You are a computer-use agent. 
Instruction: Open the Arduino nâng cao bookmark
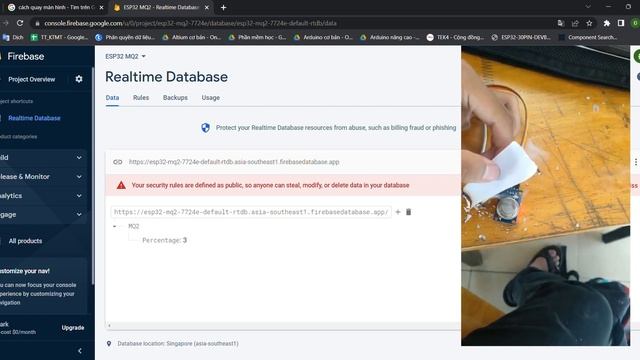pyautogui.click(x=390, y=37)
